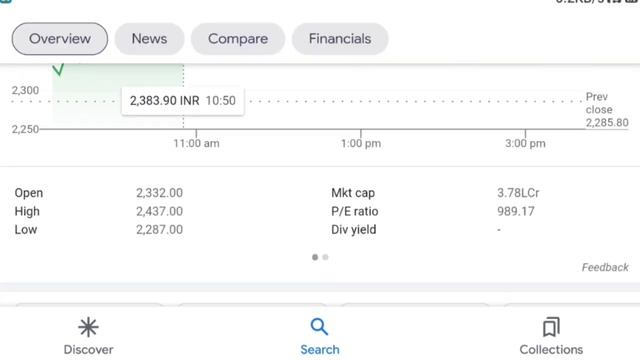Click the 2,383.90 INR chart tooltip

click(x=183, y=101)
